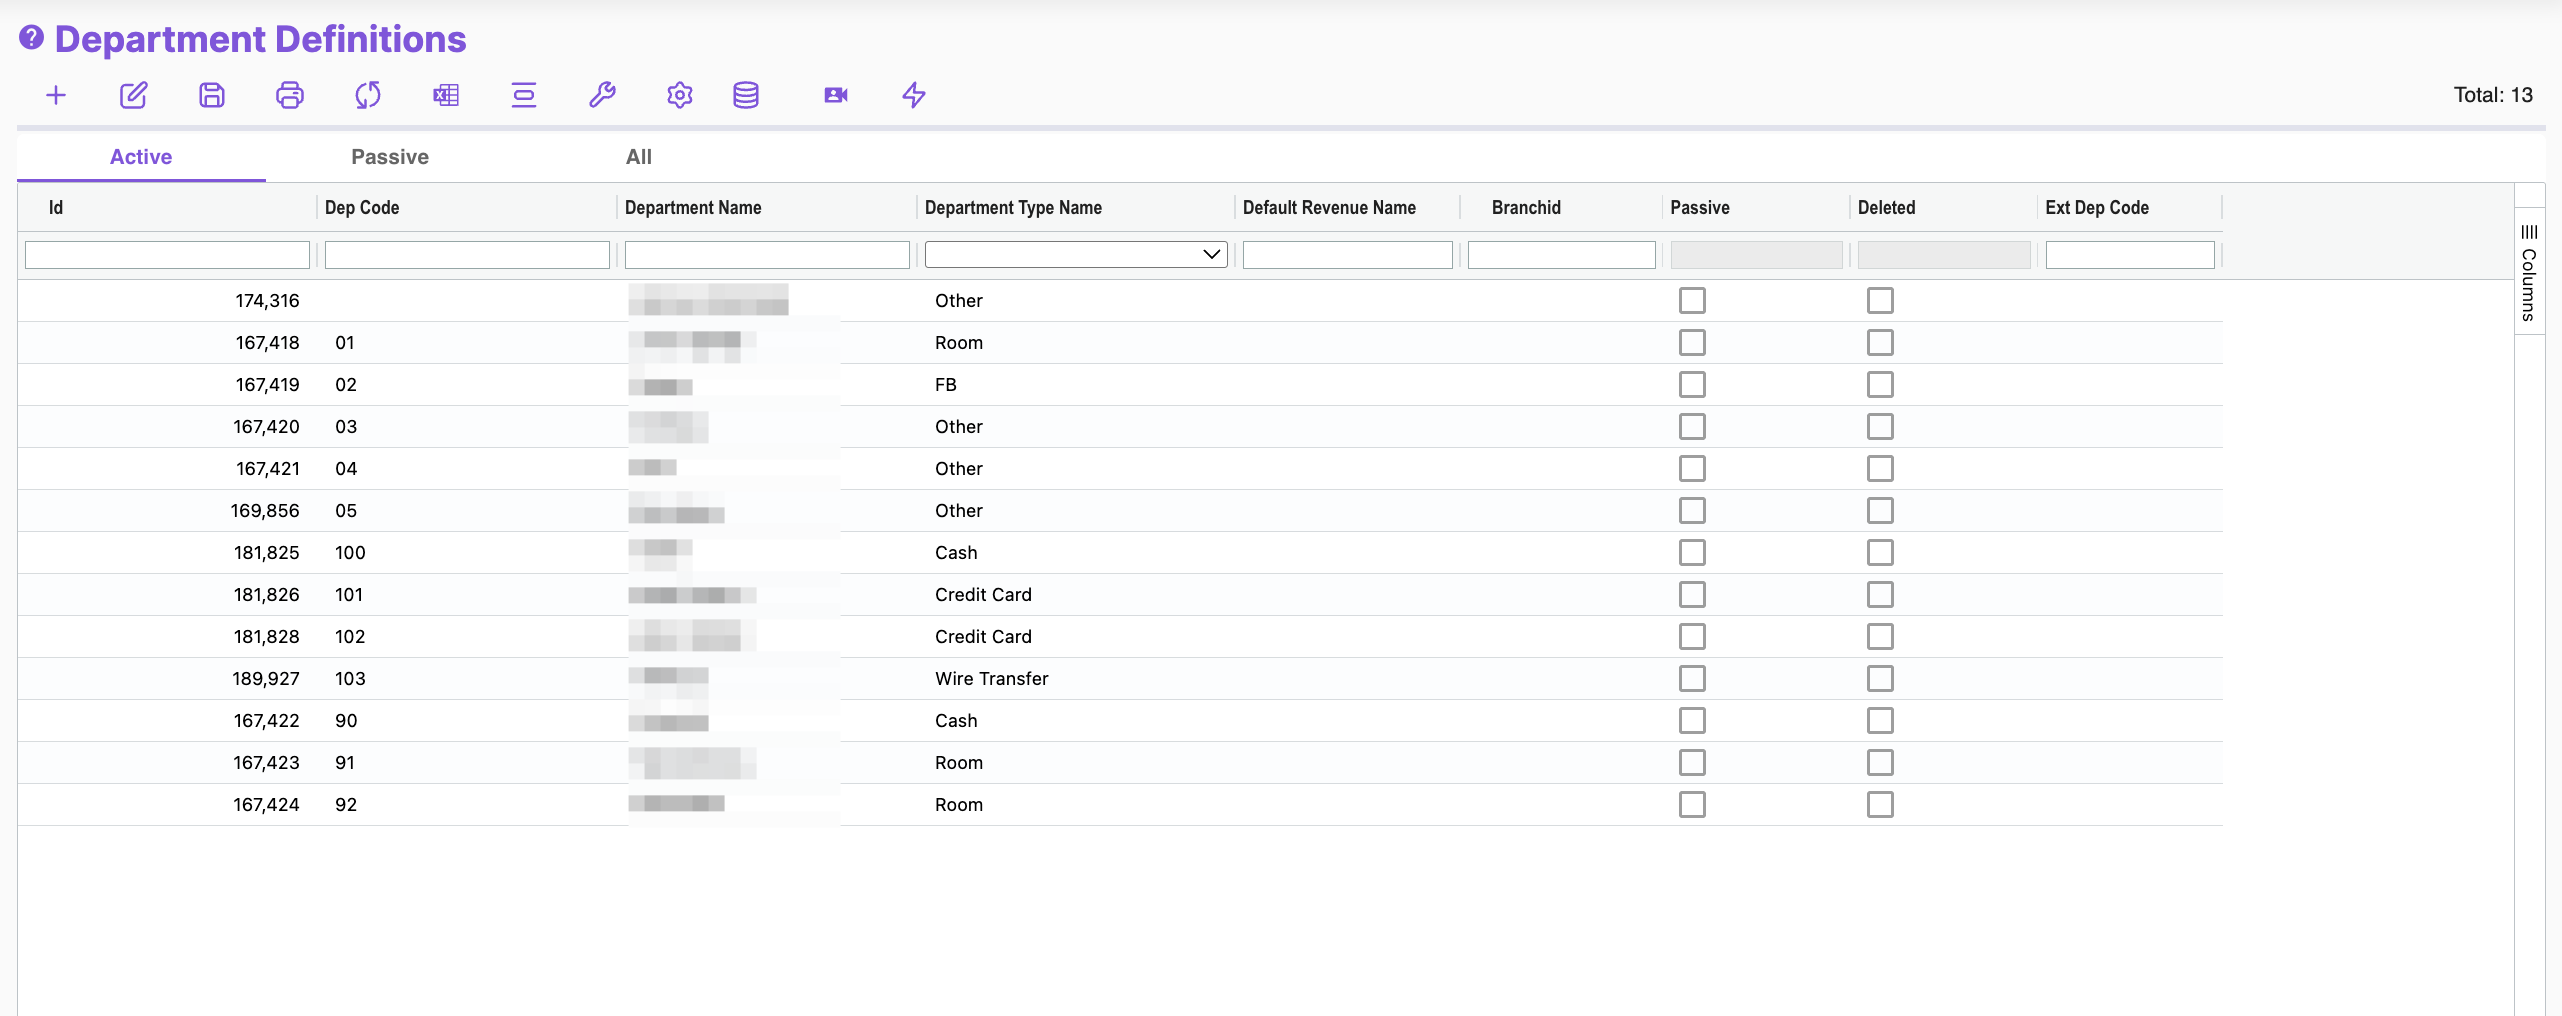The width and height of the screenshot is (2562, 1016).
Task: Expand the Columns side panel
Action: coord(2529,272)
